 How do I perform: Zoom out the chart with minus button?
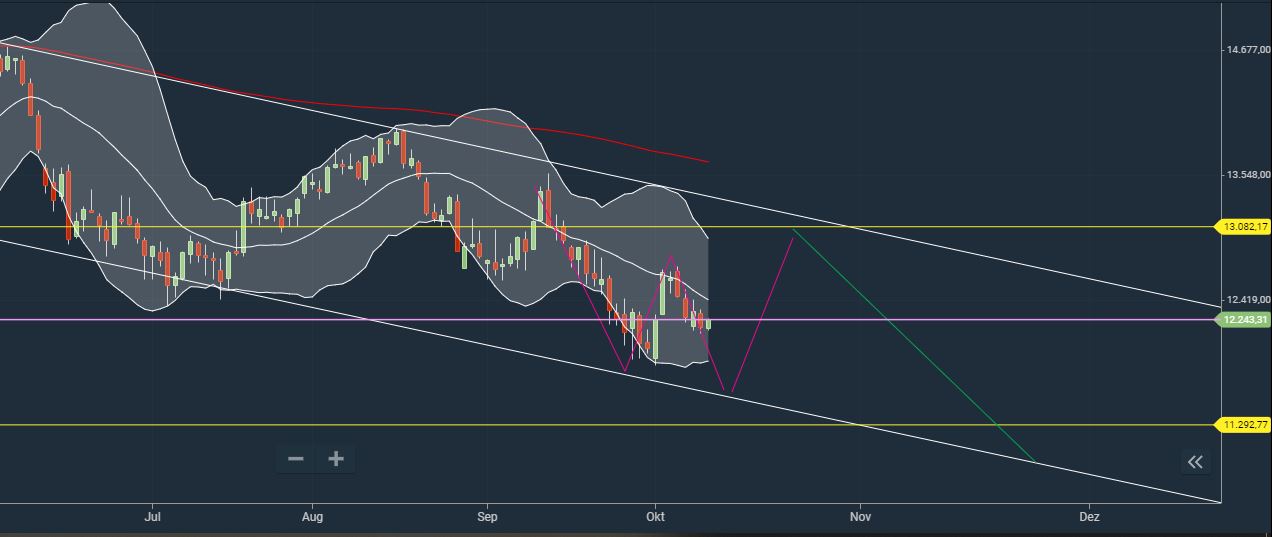click(296, 459)
